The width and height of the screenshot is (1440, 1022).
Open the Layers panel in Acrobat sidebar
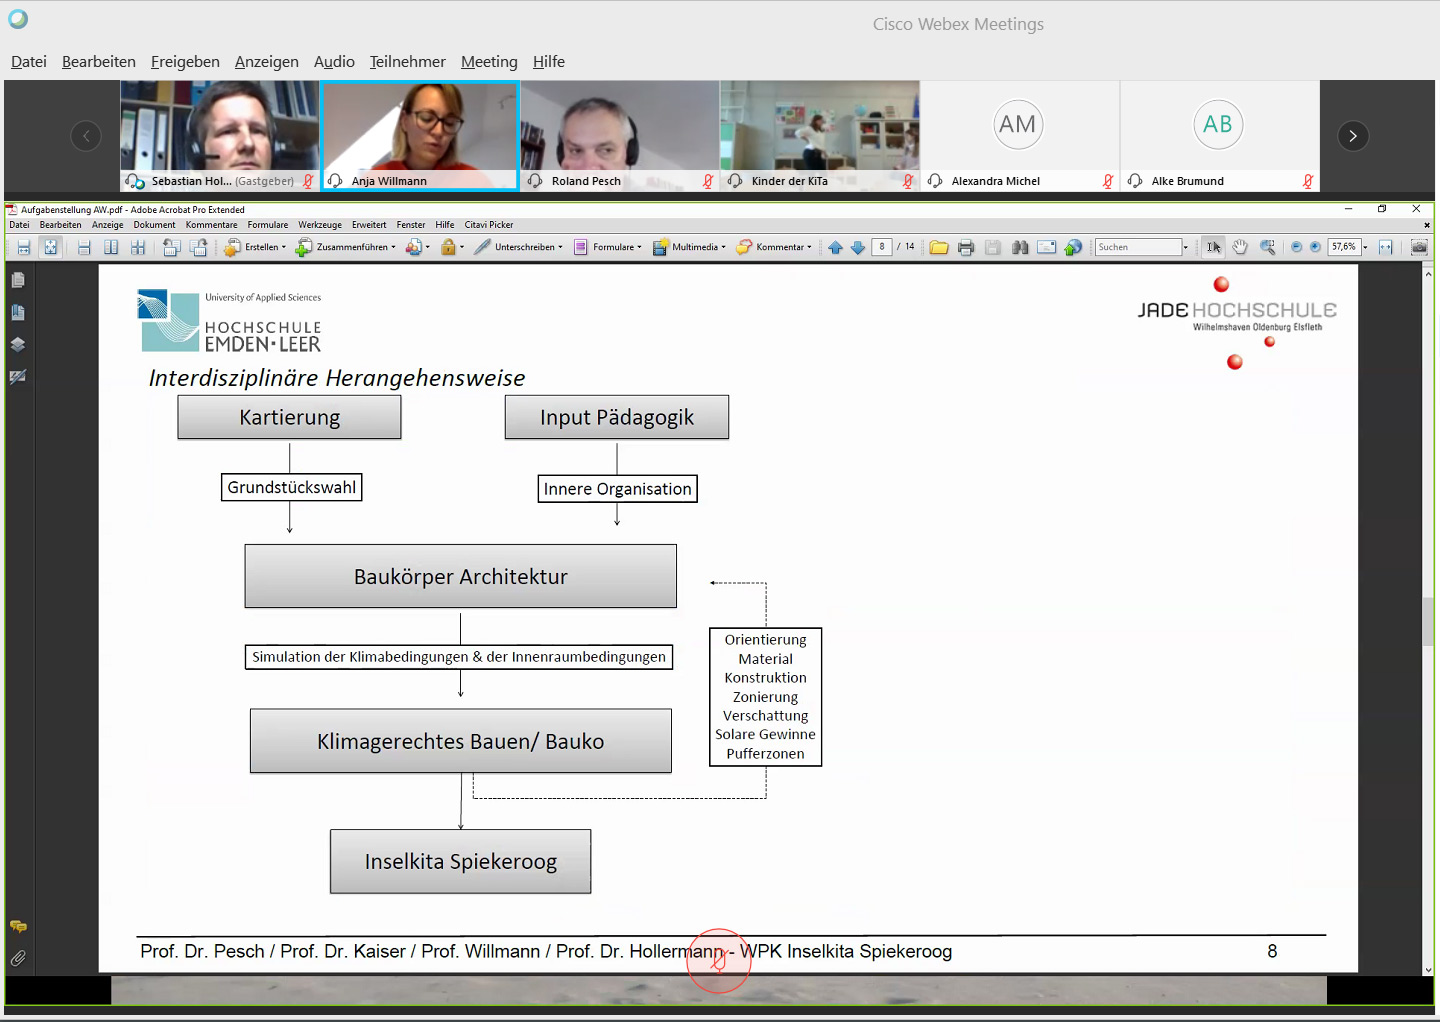coord(18,345)
